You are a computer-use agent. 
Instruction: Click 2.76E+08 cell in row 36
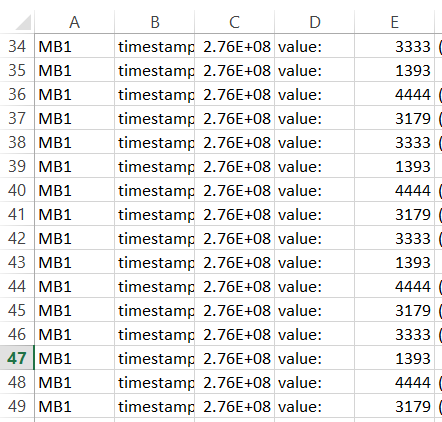click(234, 94)
